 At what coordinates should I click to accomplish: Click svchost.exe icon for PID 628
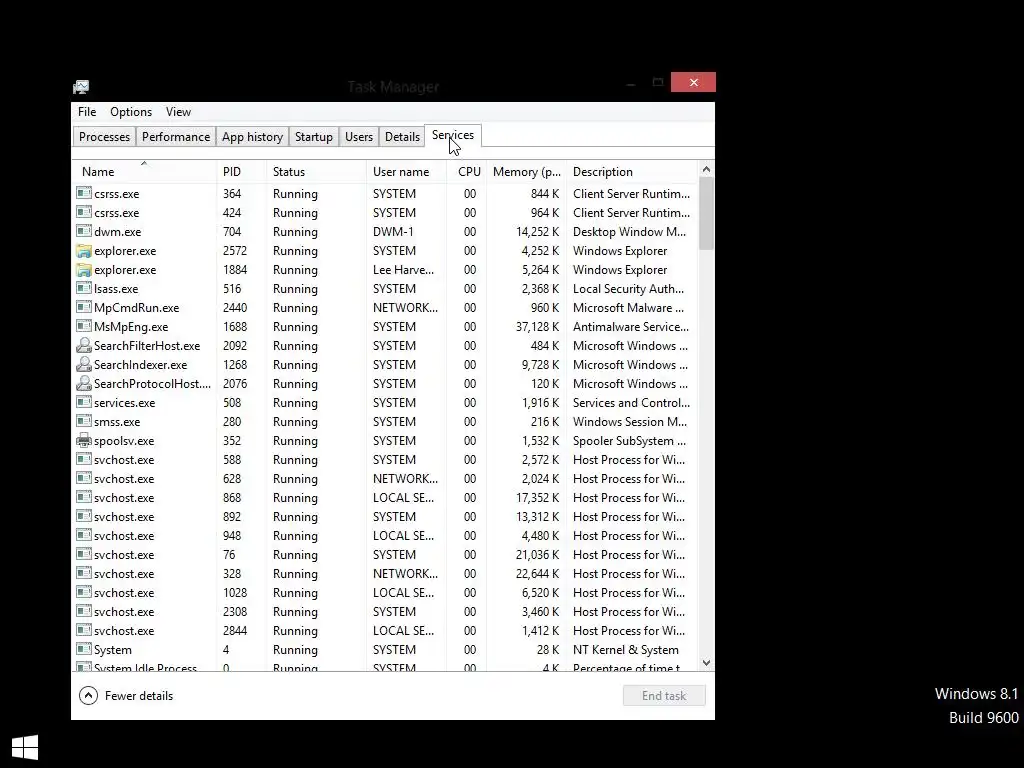tap(84, 477)
